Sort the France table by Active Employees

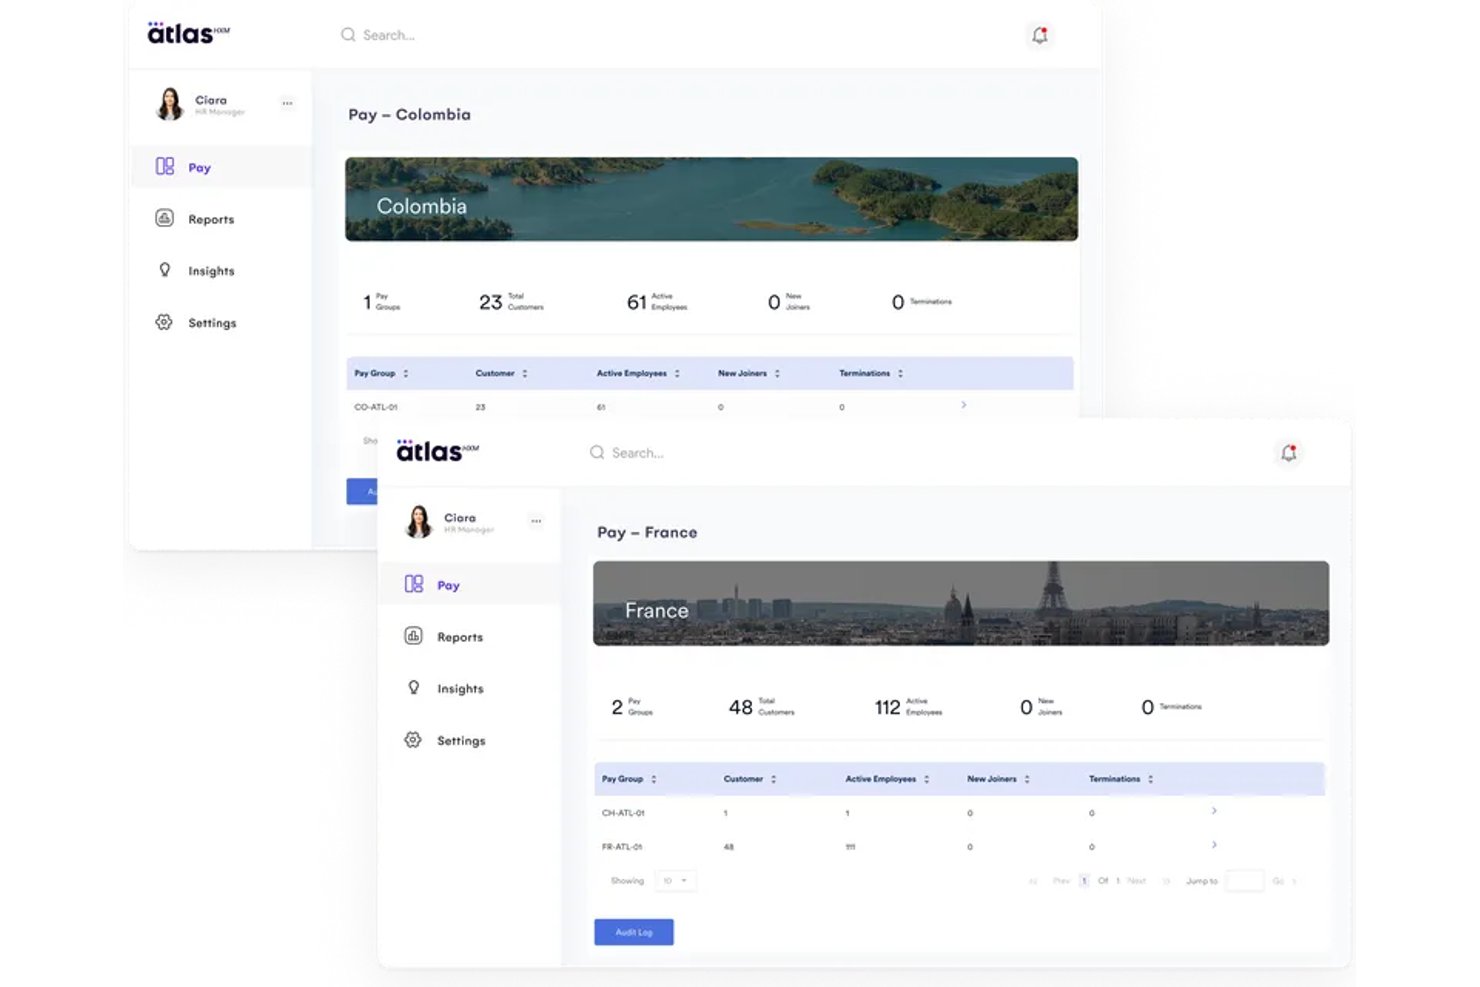point(927,779)
